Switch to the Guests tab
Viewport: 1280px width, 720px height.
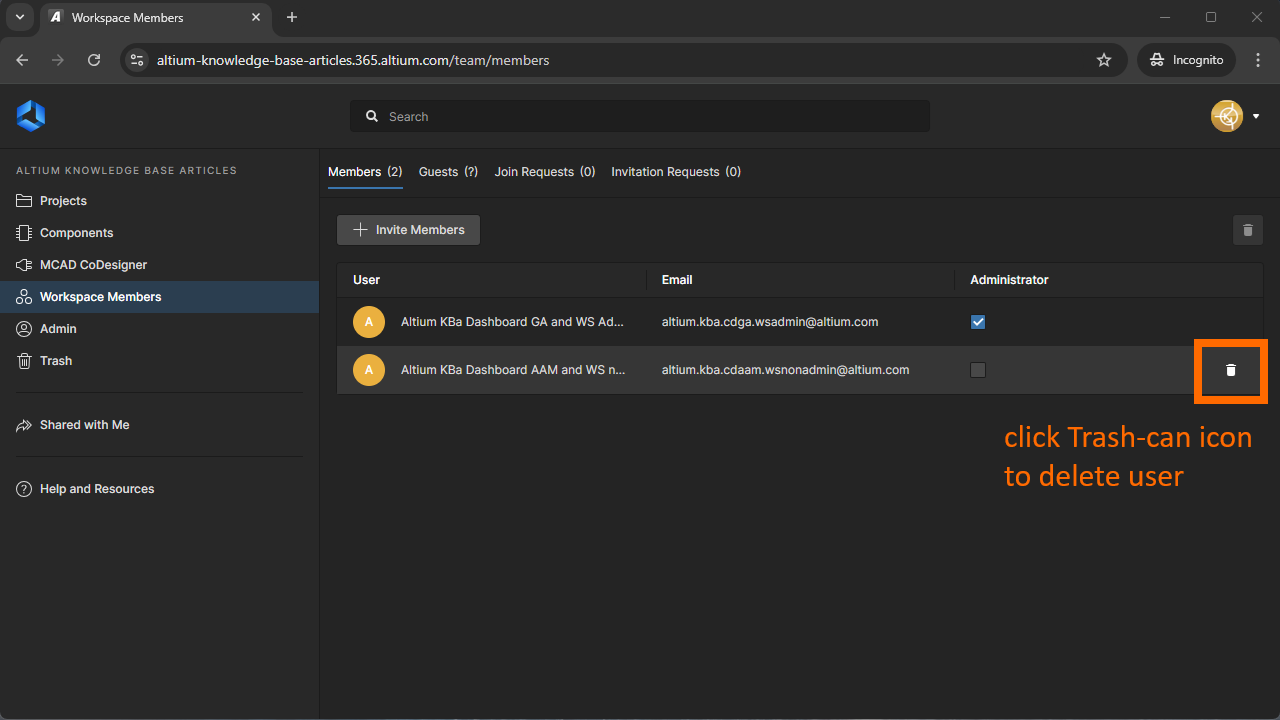point(448,172)
